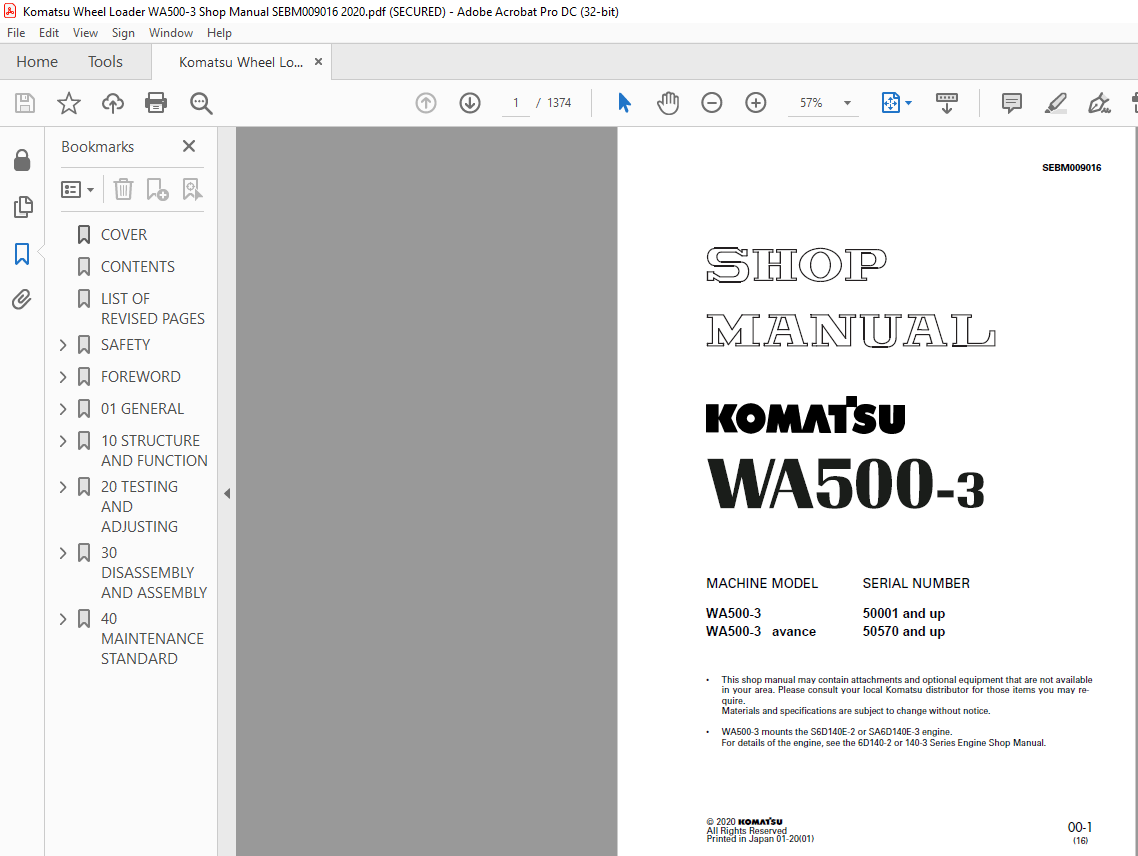Switch to the Tools tab
1138x856 pixels.
(105, 62)
